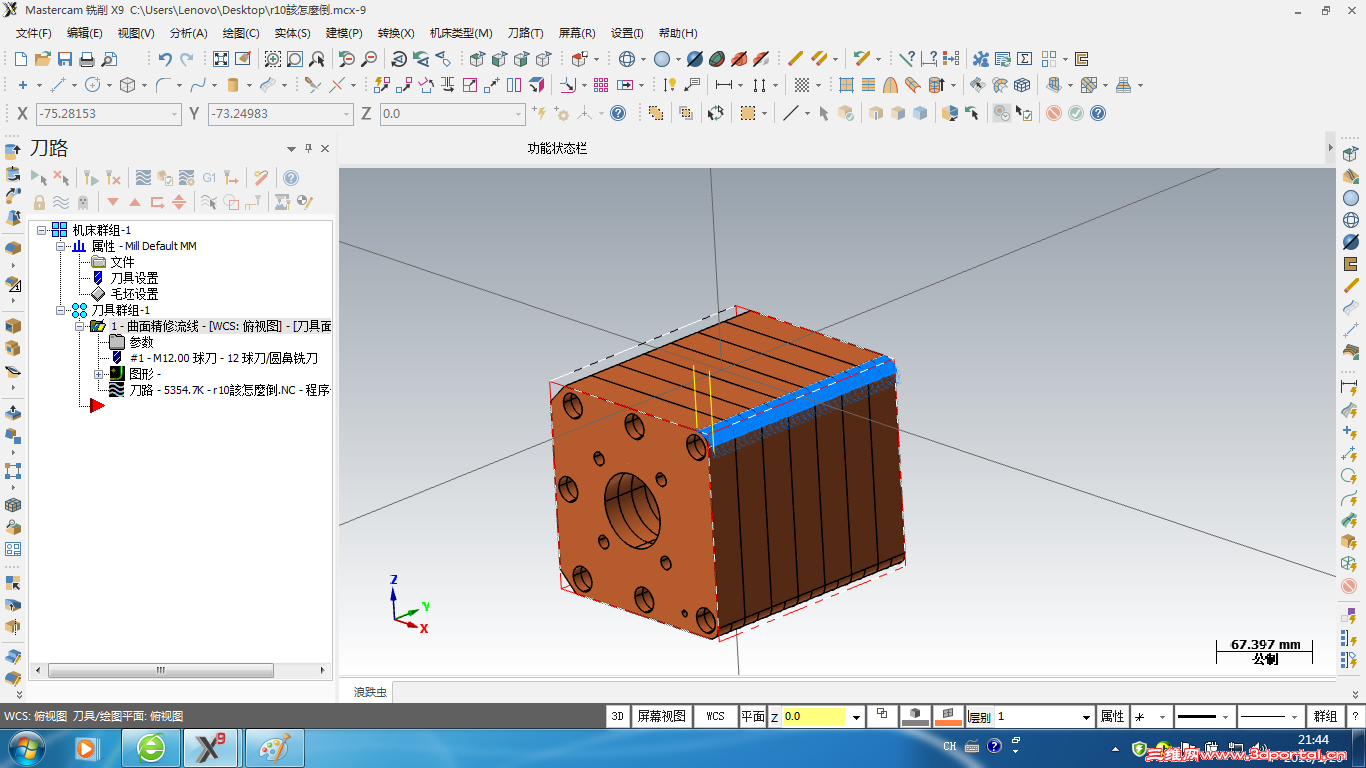1366x768 pixels.
Task: Click the 屏幕视图 button
Action: (662, 716)
